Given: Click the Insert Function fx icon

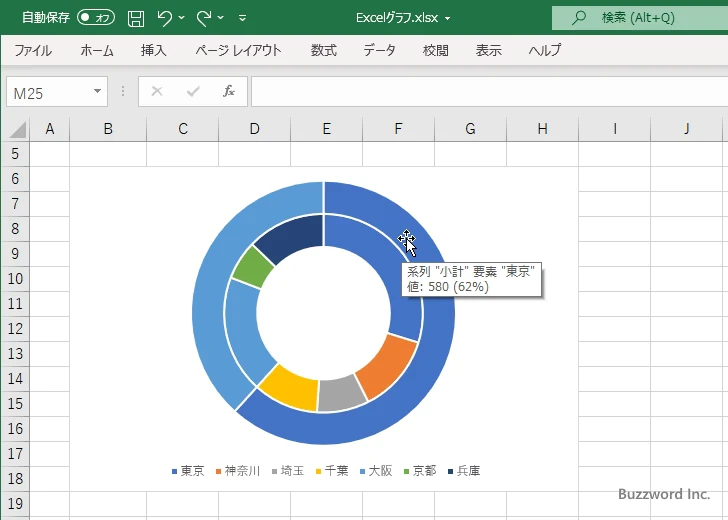Looking at the screenshot, I should click(x=228, y=91).
